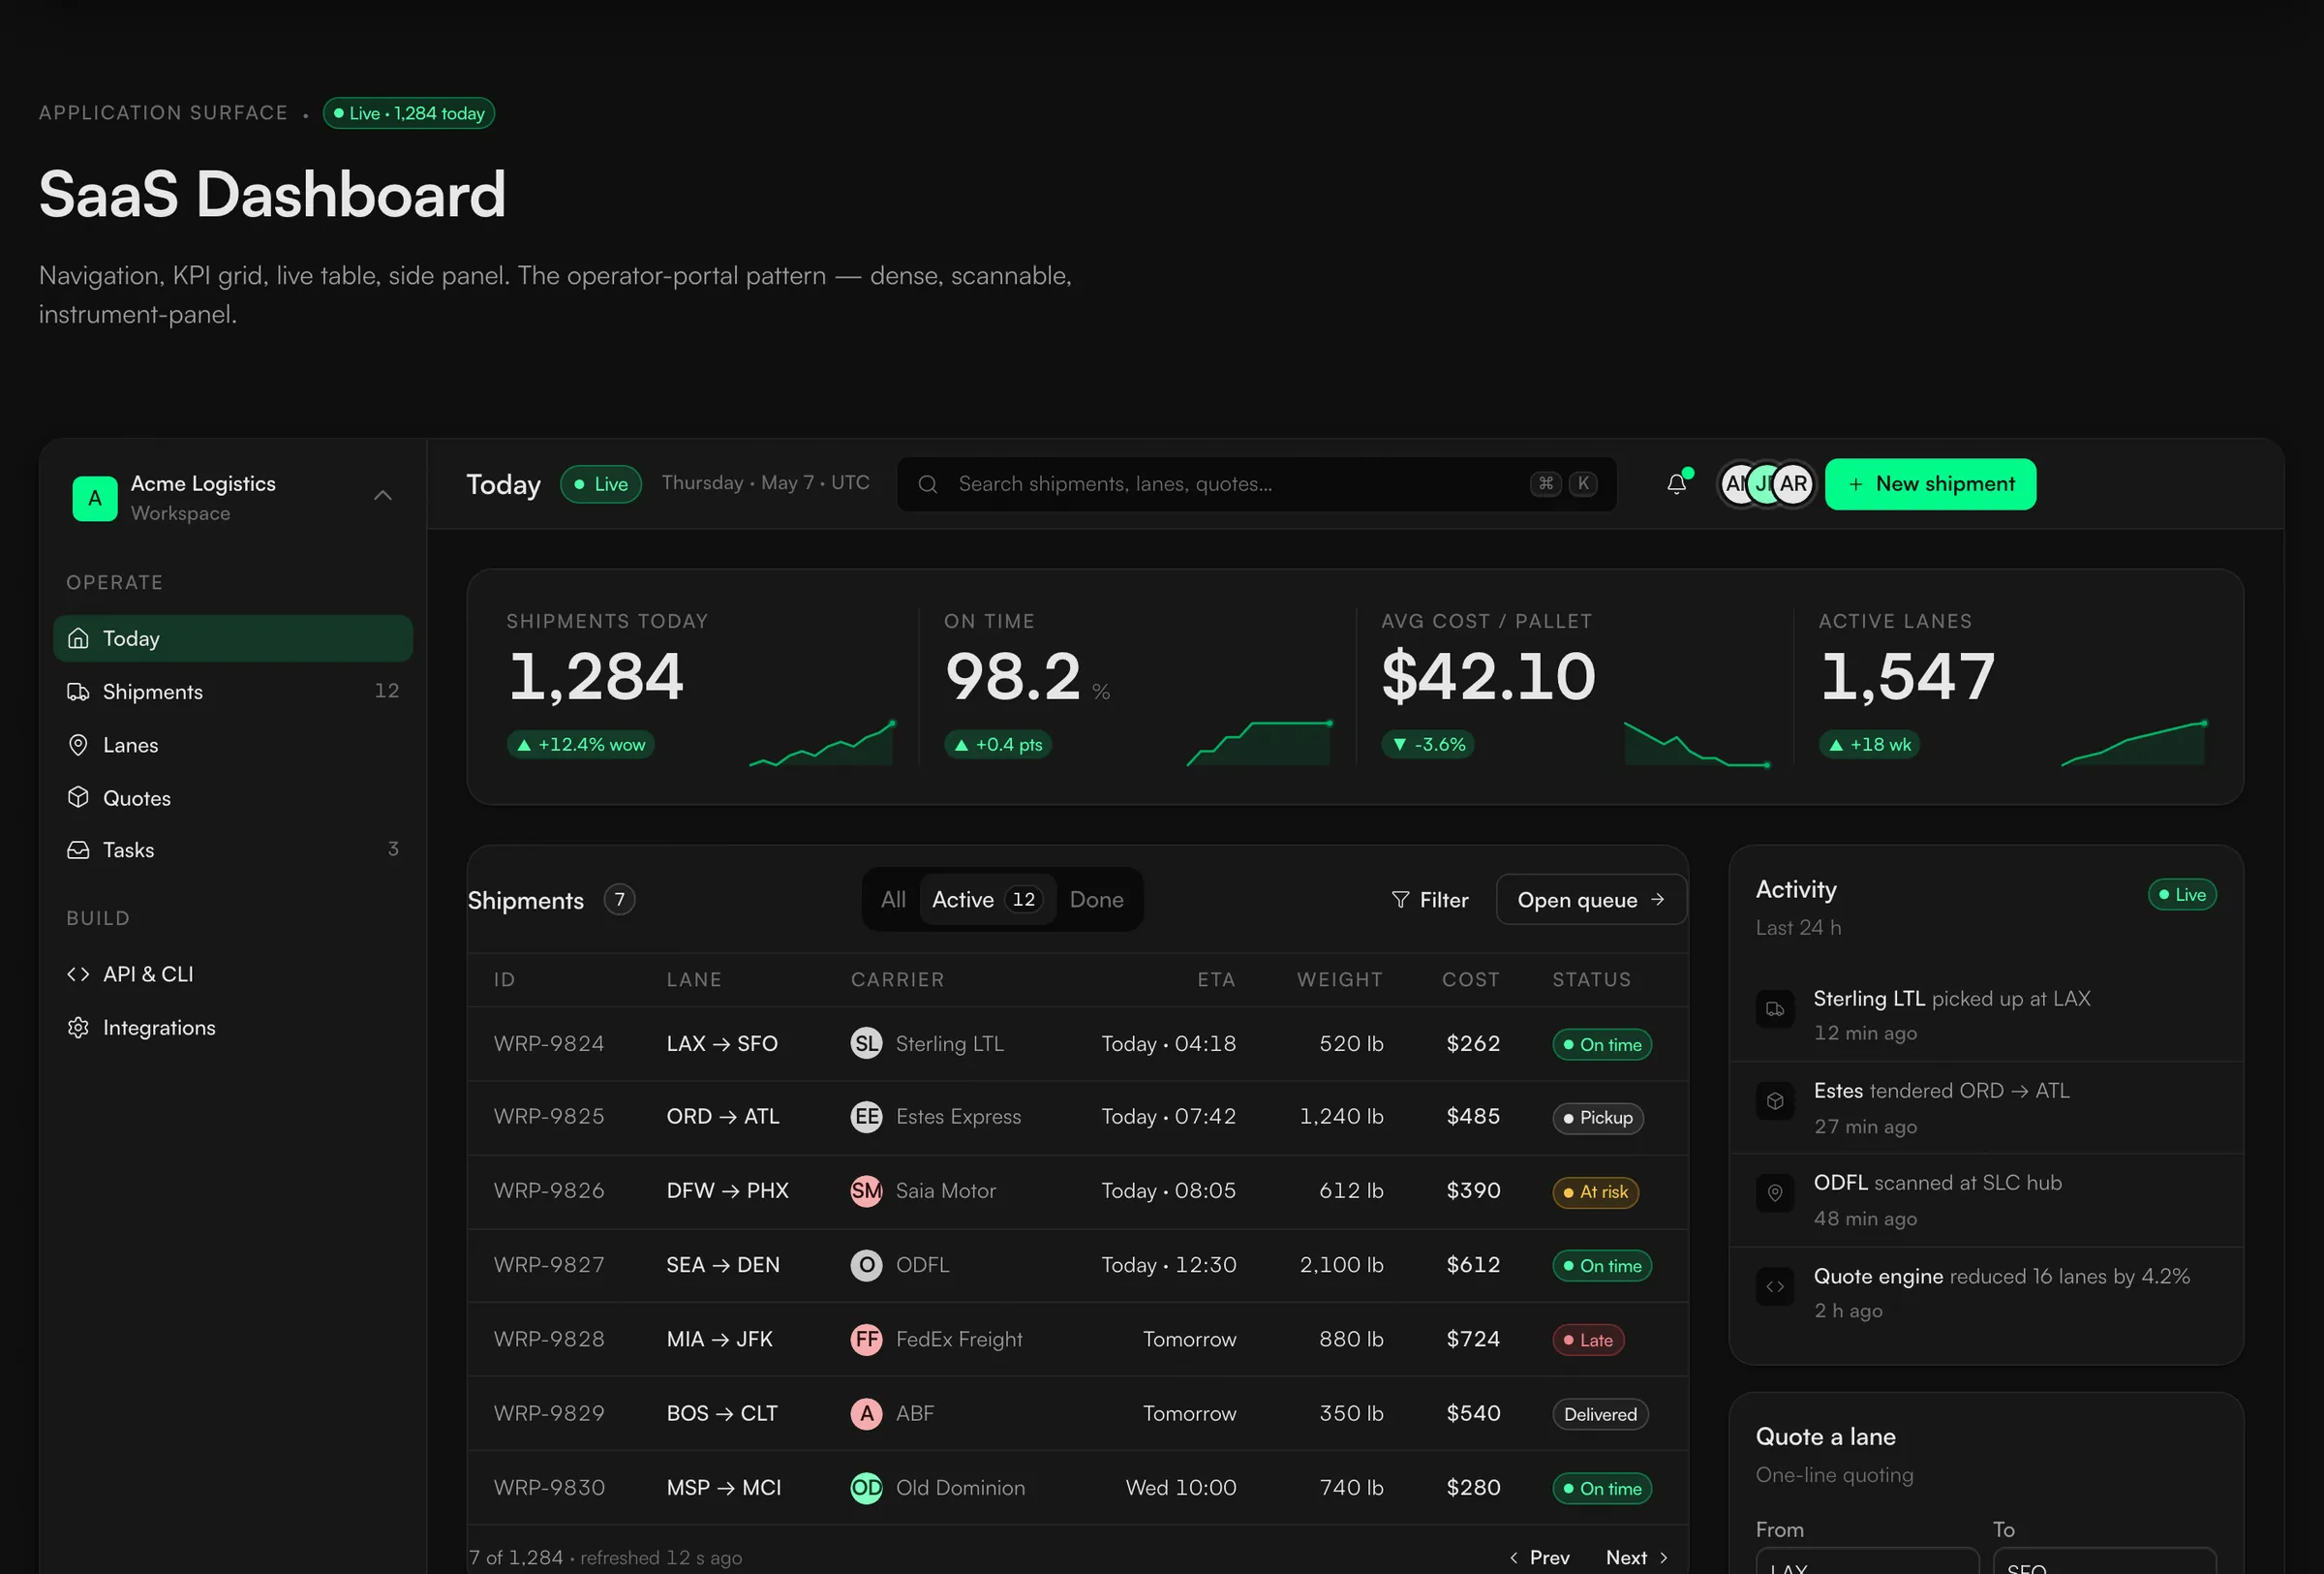Open shipment WRP-9826
2324x1574 pixels.
[x=1077, y=1190]
